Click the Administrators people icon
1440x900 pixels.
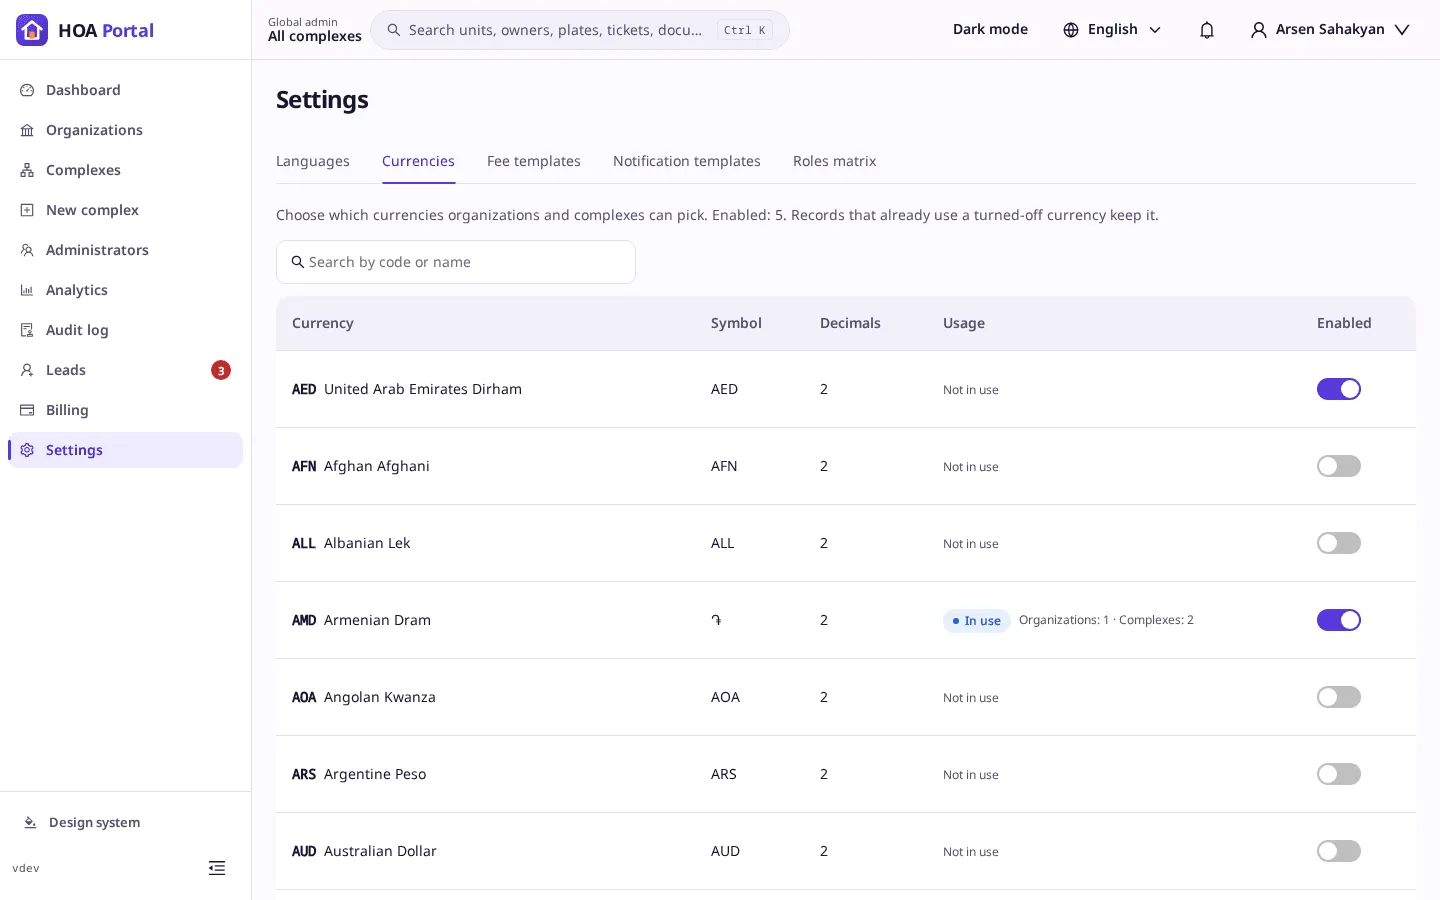(x=27, y=250)
